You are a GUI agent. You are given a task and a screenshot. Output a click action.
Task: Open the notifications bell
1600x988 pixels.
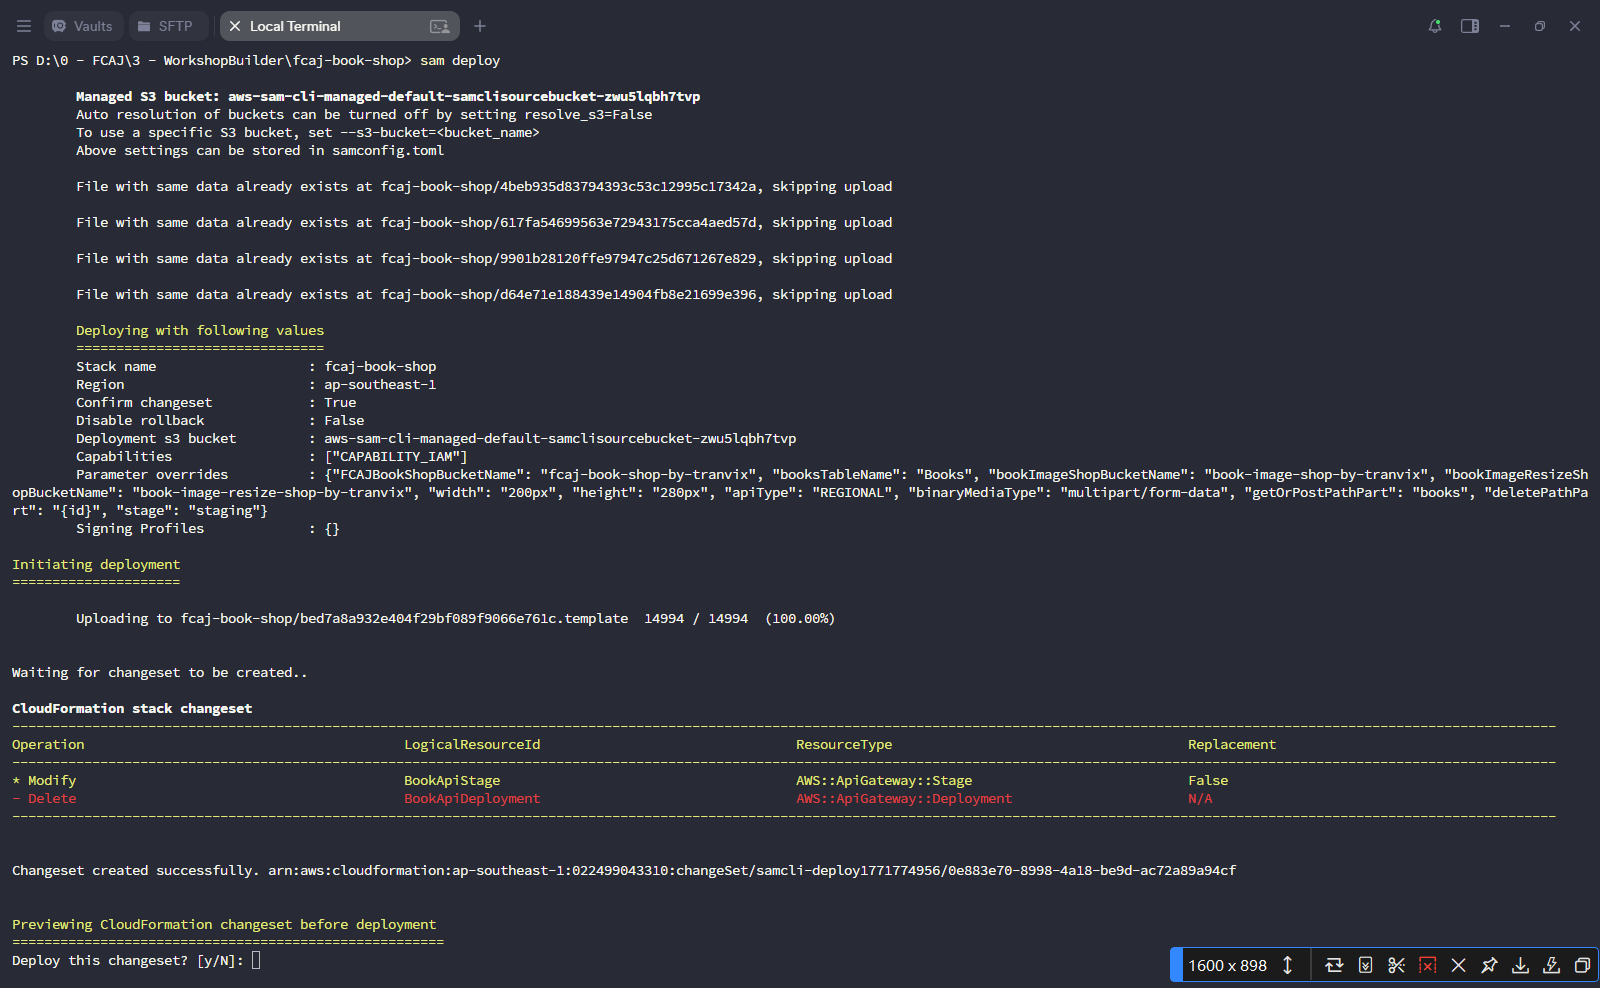1435,26
